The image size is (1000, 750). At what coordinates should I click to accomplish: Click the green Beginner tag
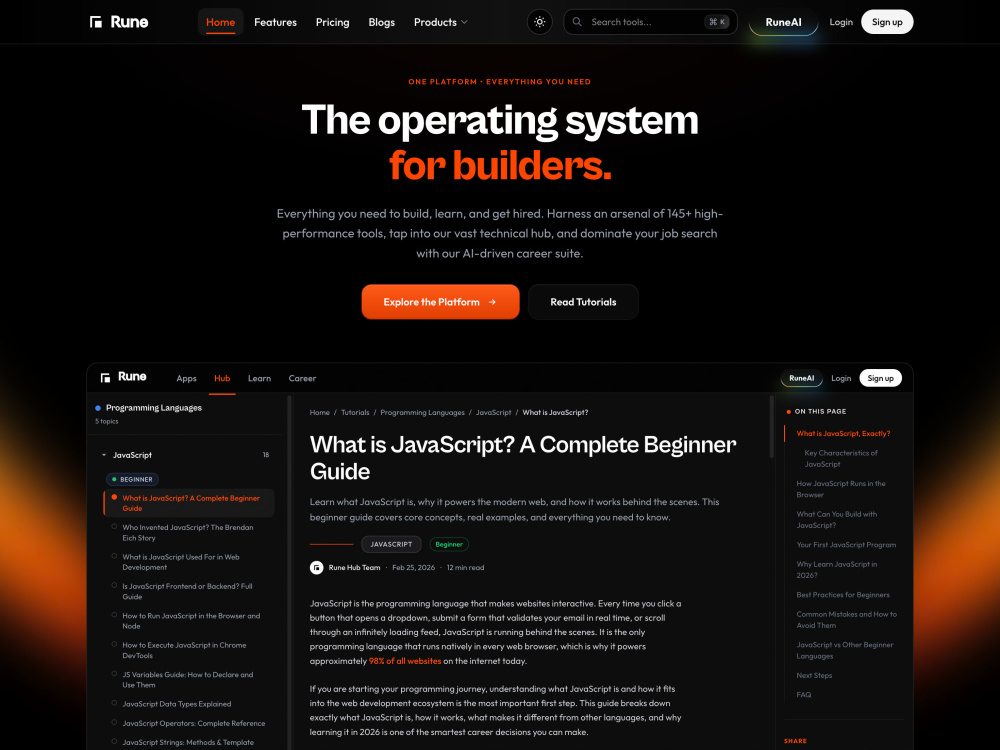click(x=449, y=544)
